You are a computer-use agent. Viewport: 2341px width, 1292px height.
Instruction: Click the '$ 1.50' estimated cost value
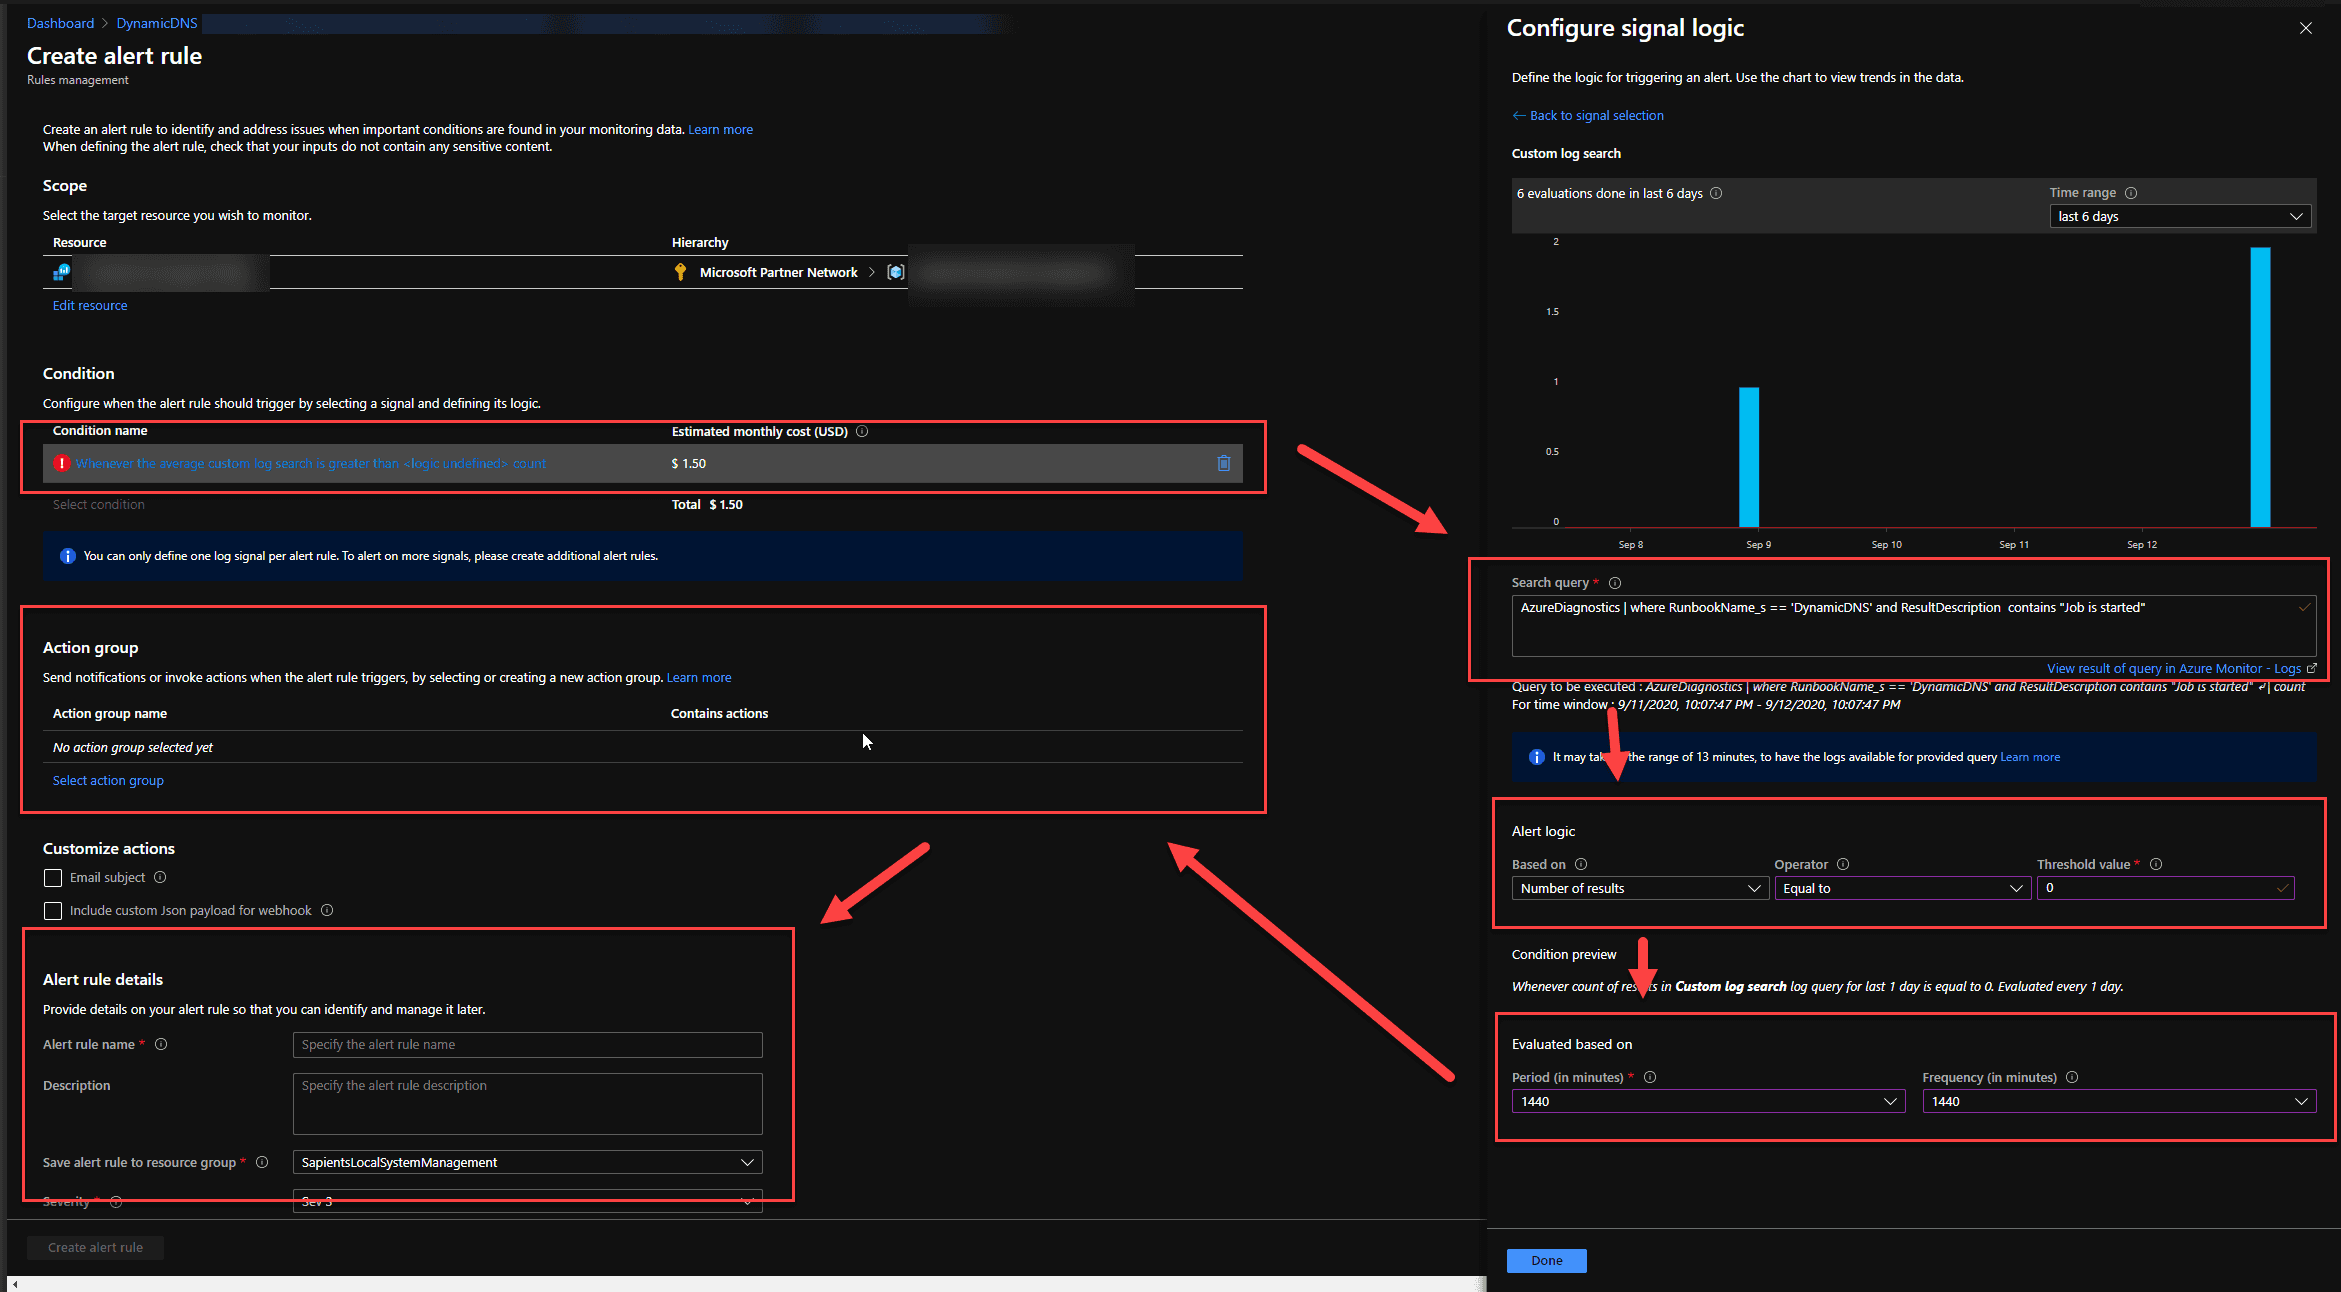pyautogui.click(x=689, y=463)
